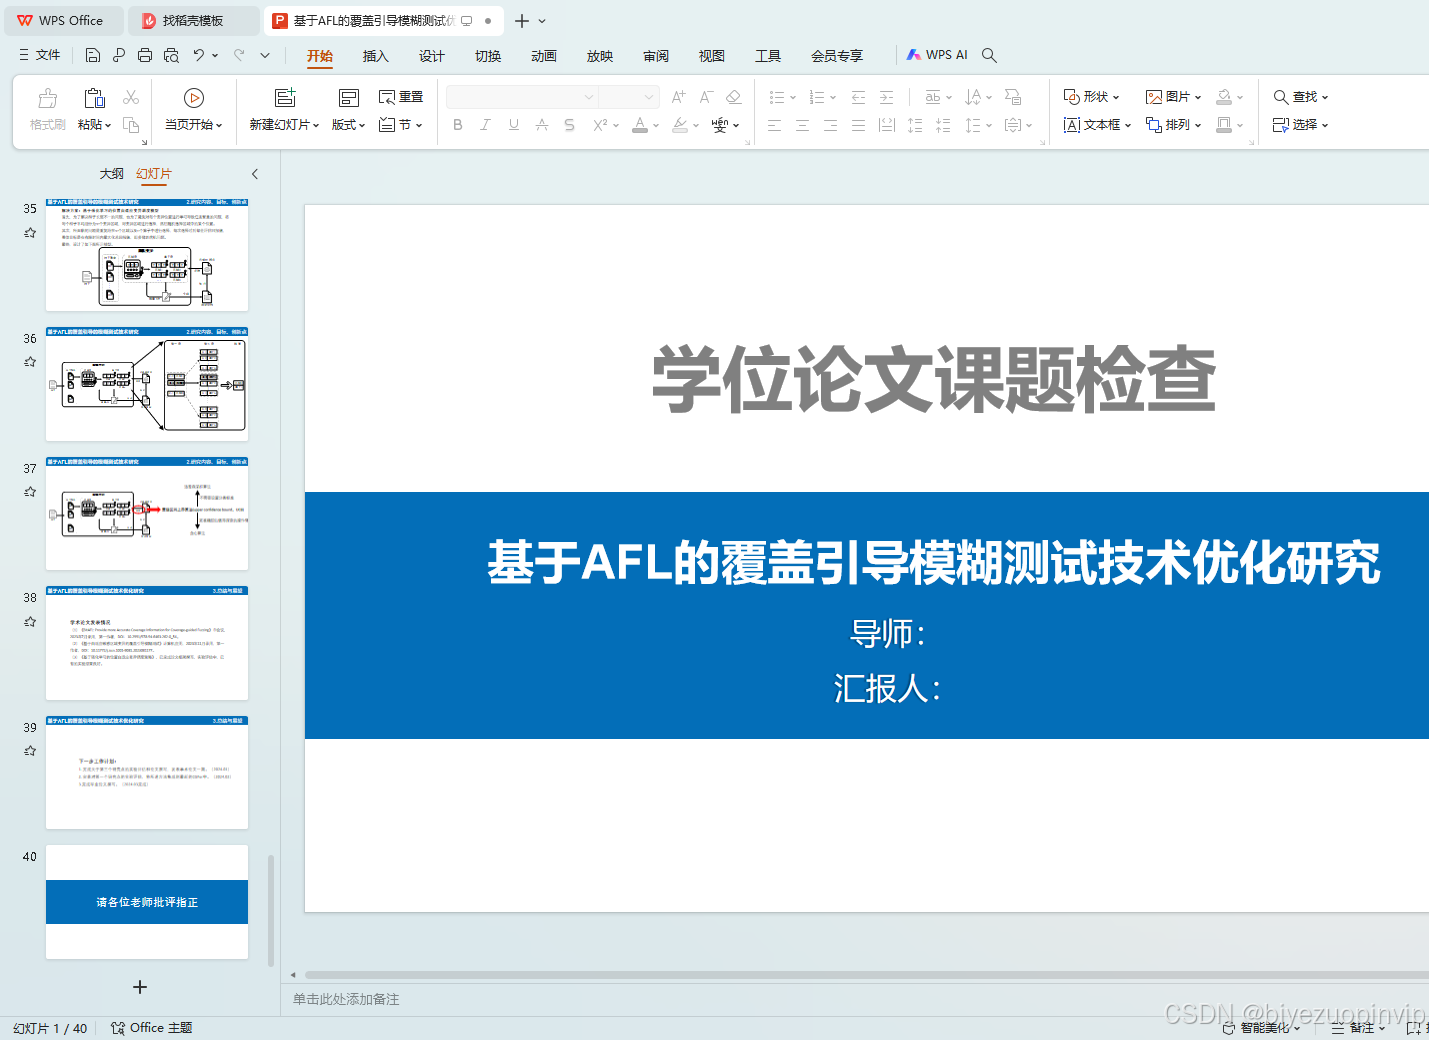The width and height of the screenshot is (1429, 1040).
Task: Switch to the 动画 ribbon tab
Action: (543, 55)
